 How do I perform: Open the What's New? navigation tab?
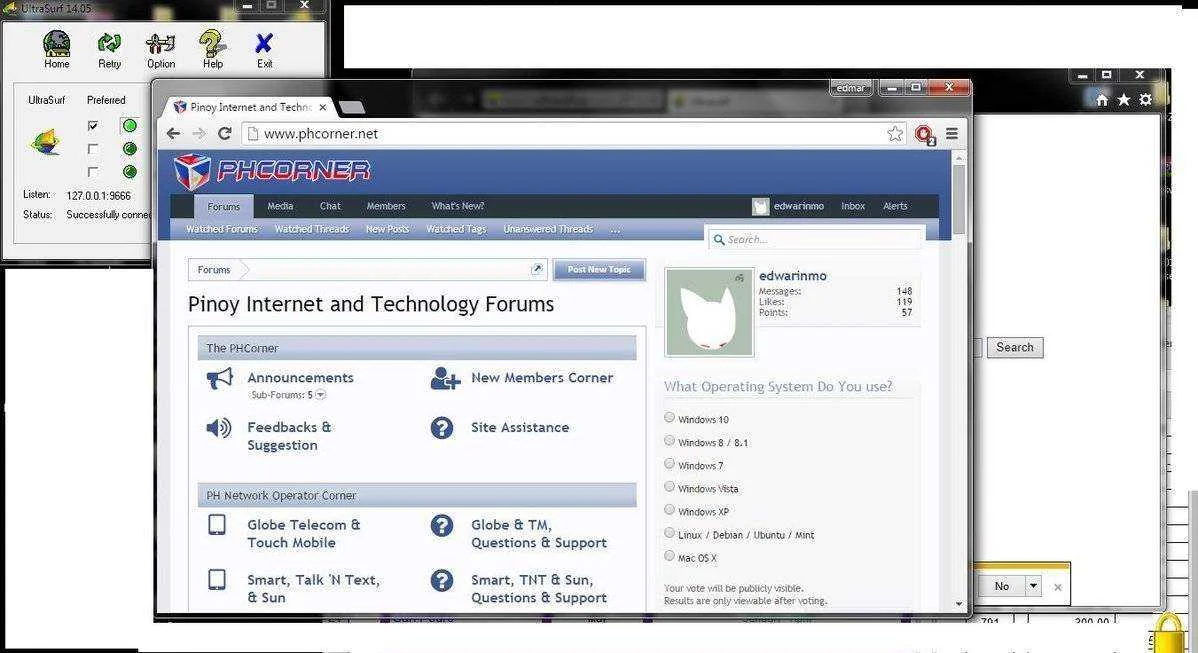coord(458,206)
